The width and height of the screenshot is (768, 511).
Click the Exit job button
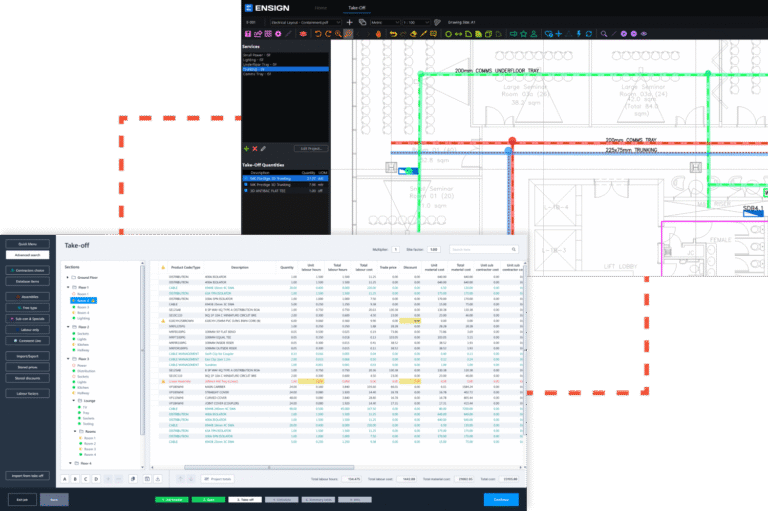pos(22,500)
